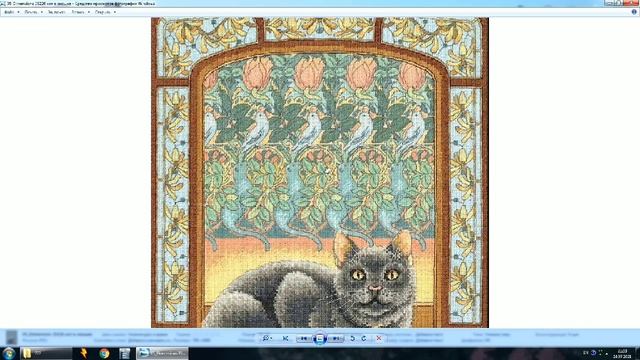Click the input language indicator in the tray
The image size is (640, 360).
(x=586, y=353)
